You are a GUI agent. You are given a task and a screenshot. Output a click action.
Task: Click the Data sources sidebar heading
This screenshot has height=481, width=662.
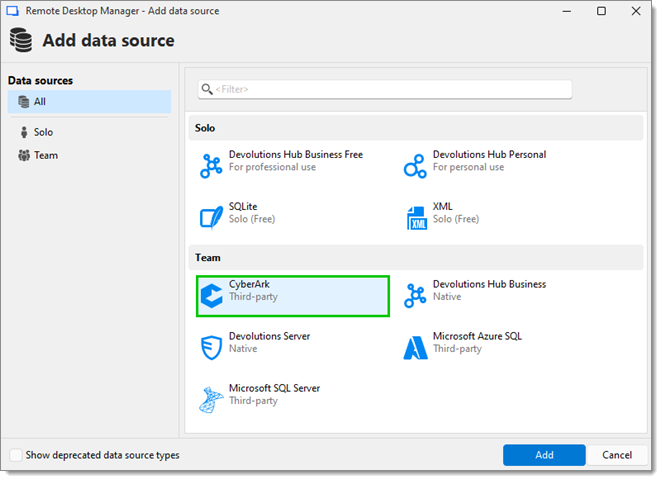[41, 81]
